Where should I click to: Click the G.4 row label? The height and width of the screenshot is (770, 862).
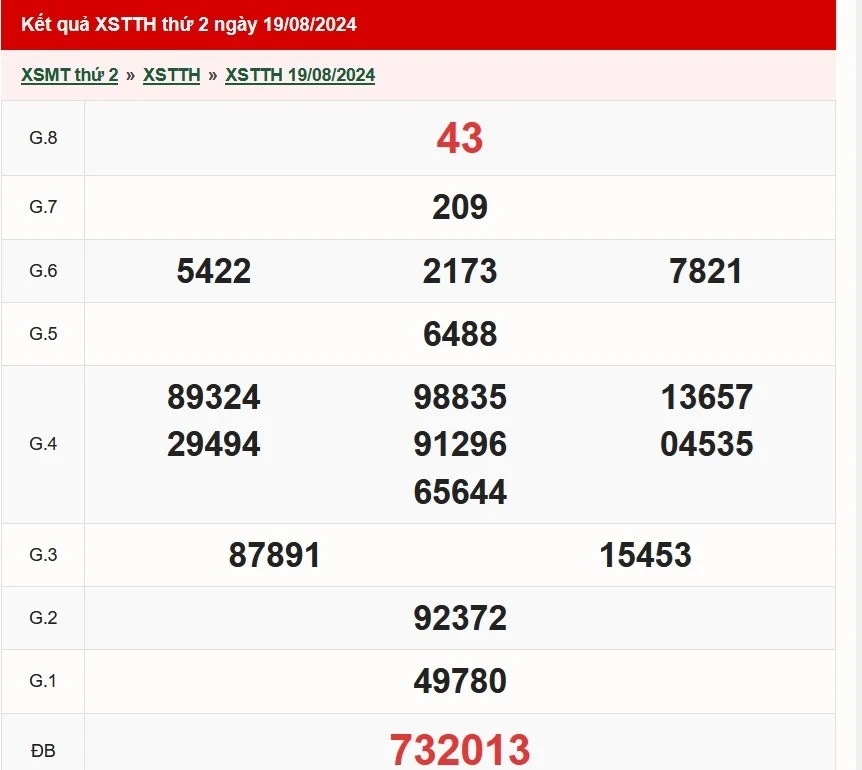(43, 444)
